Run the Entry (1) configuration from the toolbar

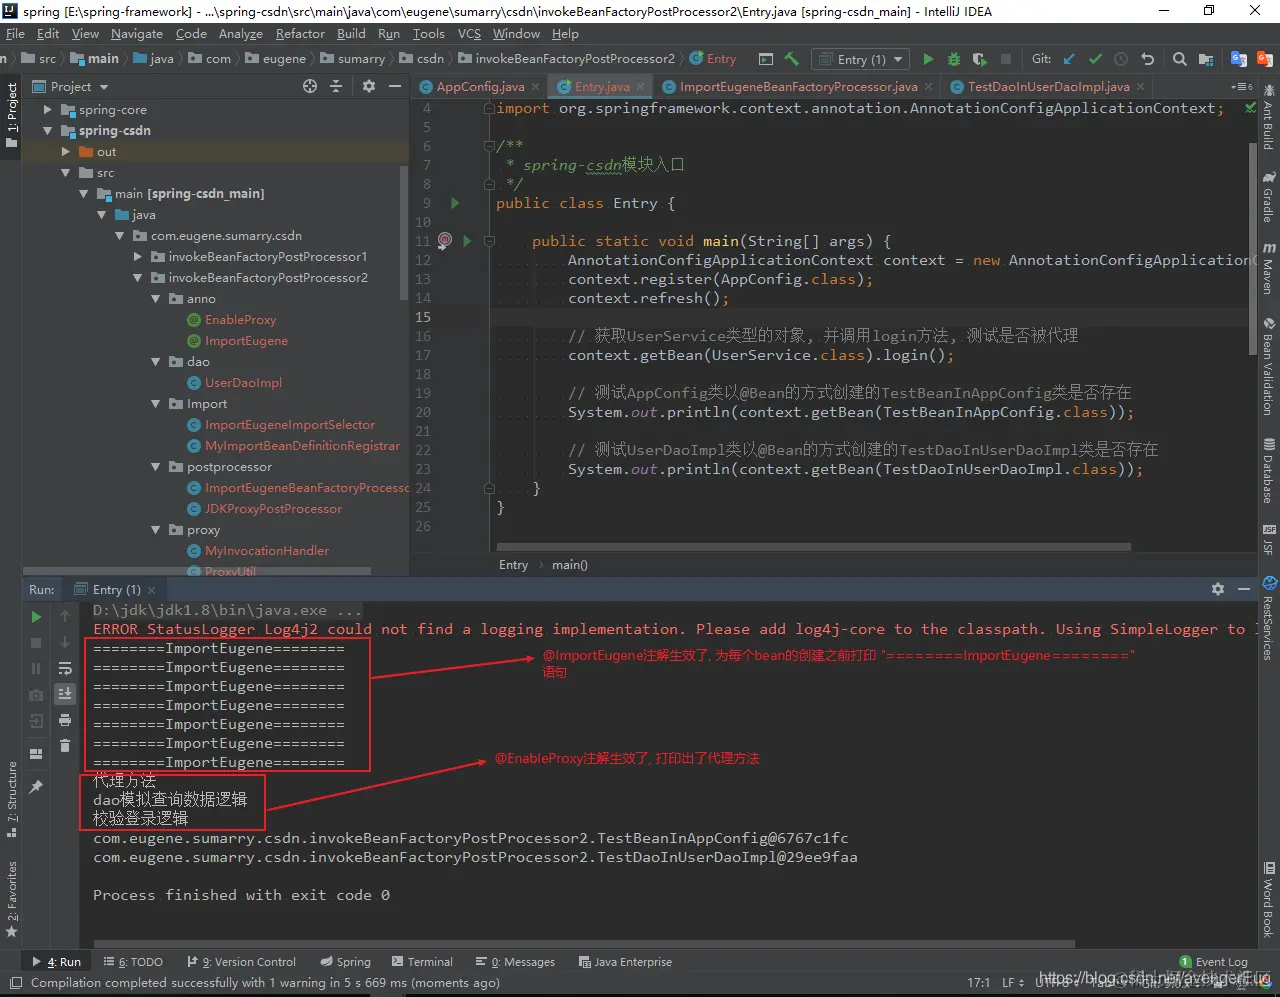point(928,59)
